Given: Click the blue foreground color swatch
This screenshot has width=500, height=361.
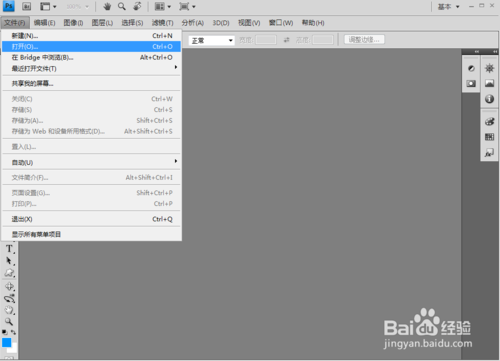Looking at the screenshot, I should click(x=6, y=342).
